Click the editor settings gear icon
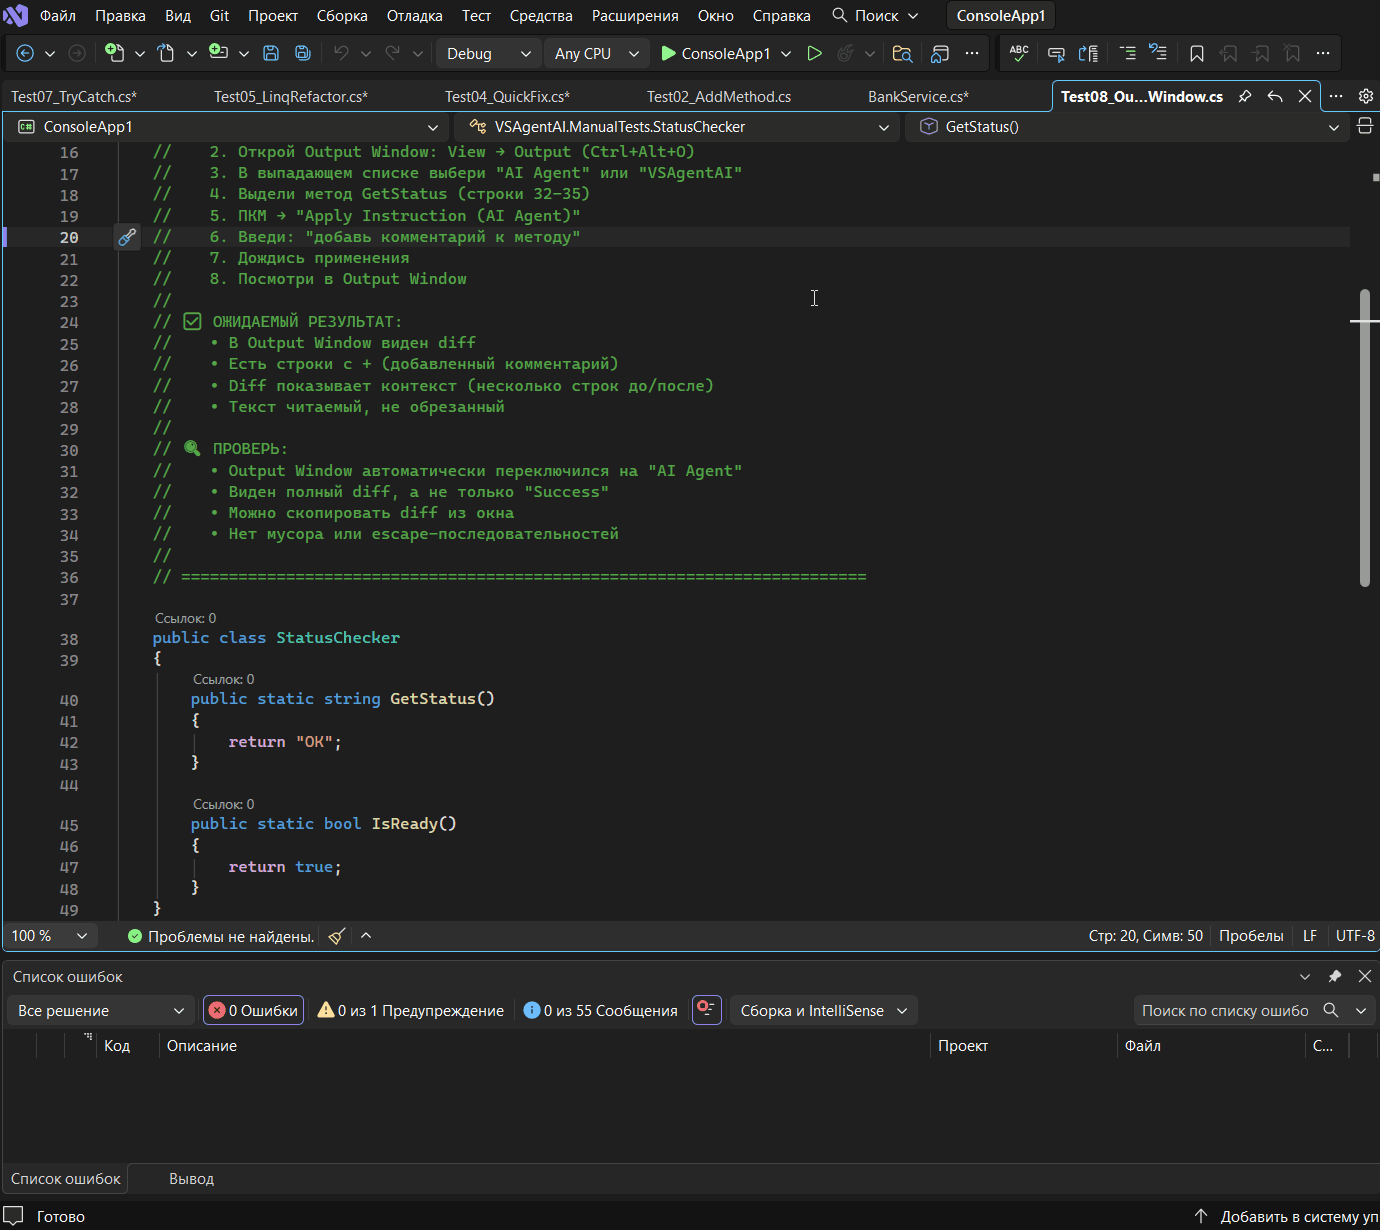The width and height of the screenshot is (1380, 1230). point(1365,96)
